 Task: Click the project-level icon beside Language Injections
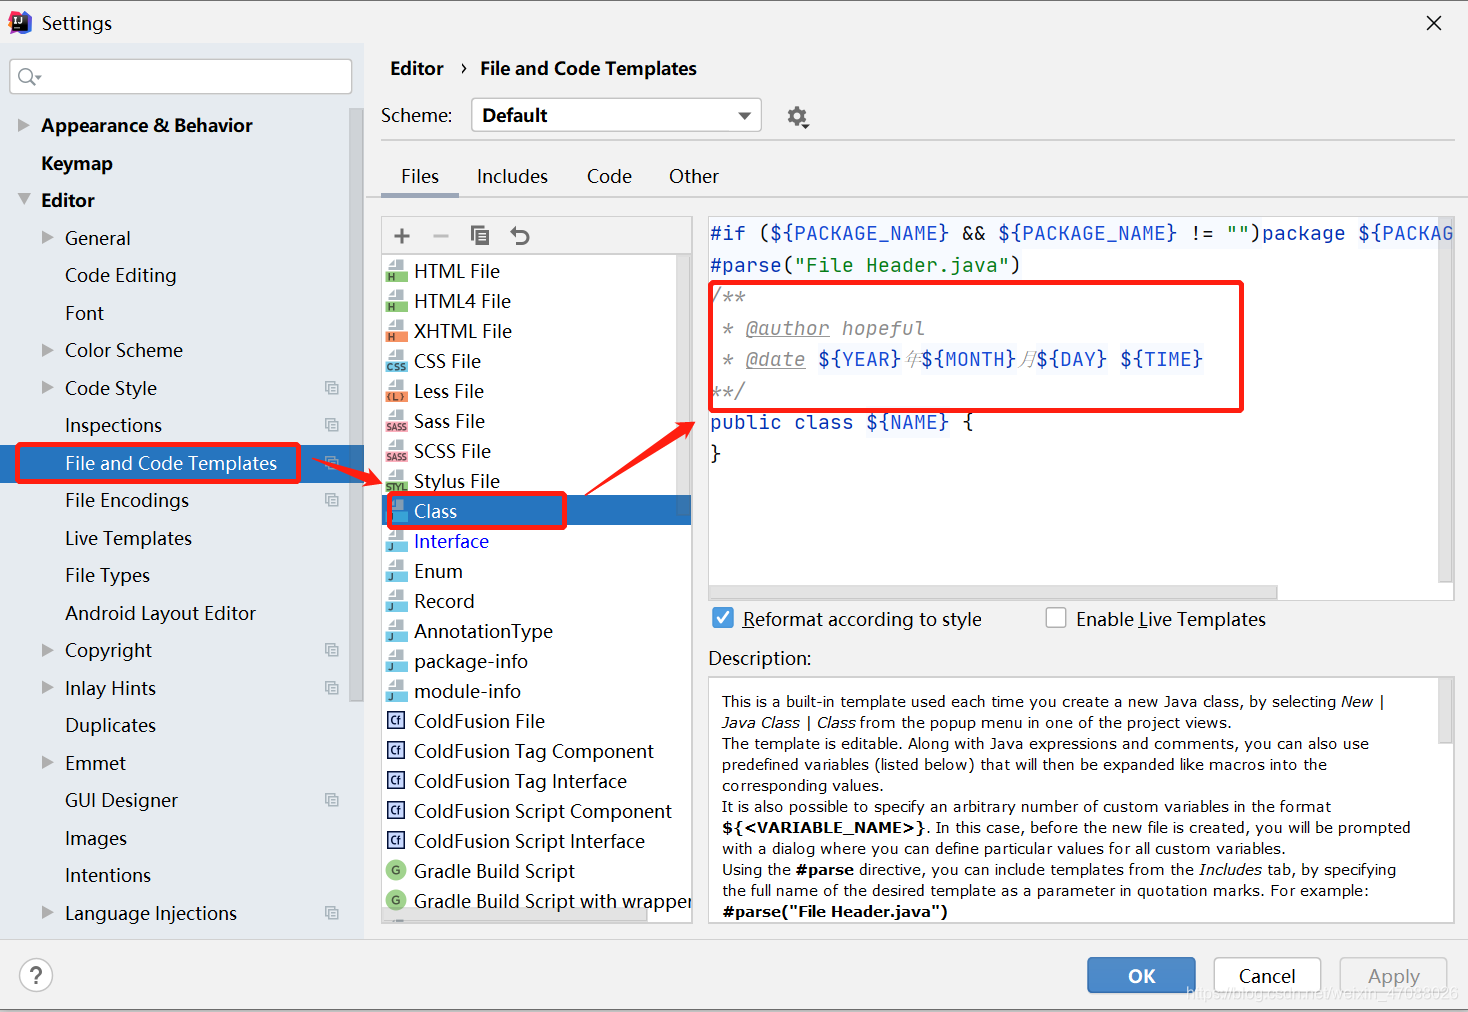[332, 913]
